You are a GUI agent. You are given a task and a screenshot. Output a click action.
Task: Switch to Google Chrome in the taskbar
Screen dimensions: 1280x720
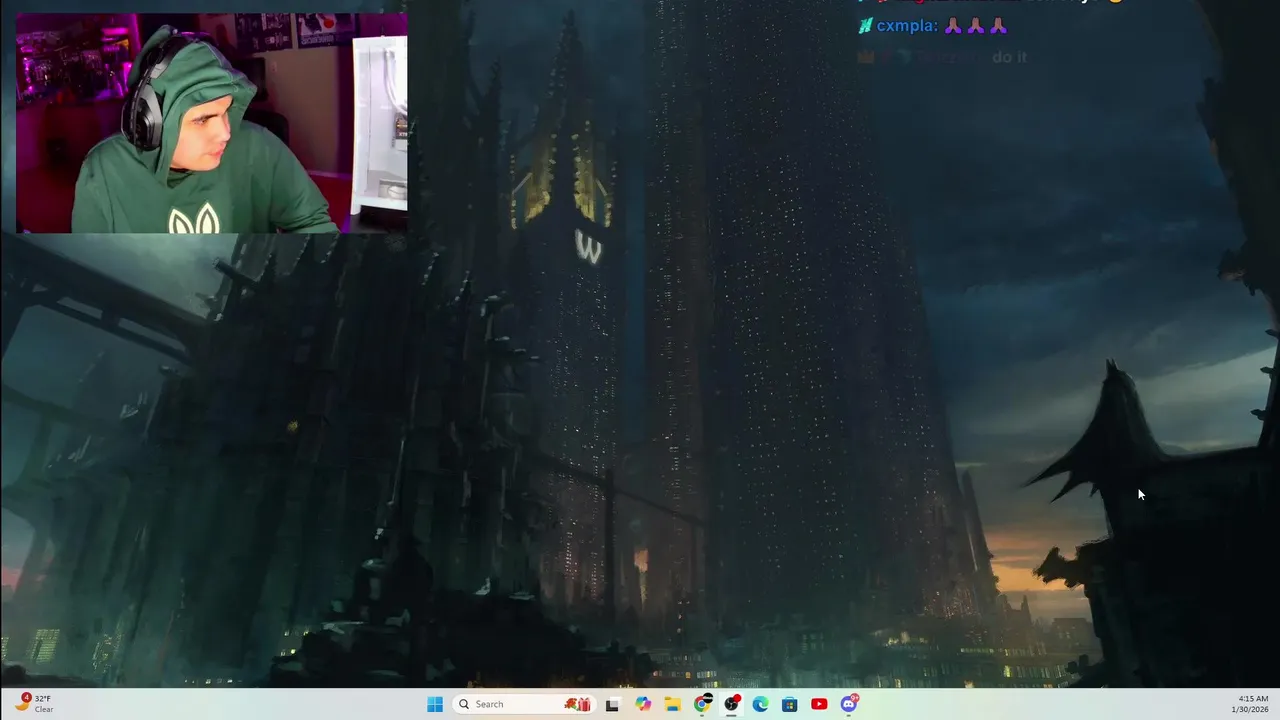point(702,704)
